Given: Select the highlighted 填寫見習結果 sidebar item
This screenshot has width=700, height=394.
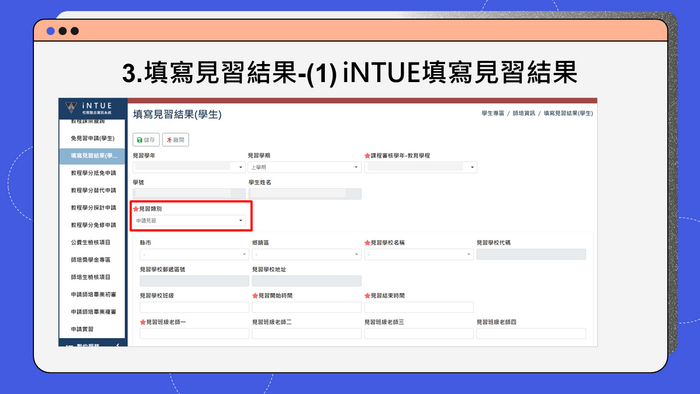Looking at the screenshot, I should (92, 156).
